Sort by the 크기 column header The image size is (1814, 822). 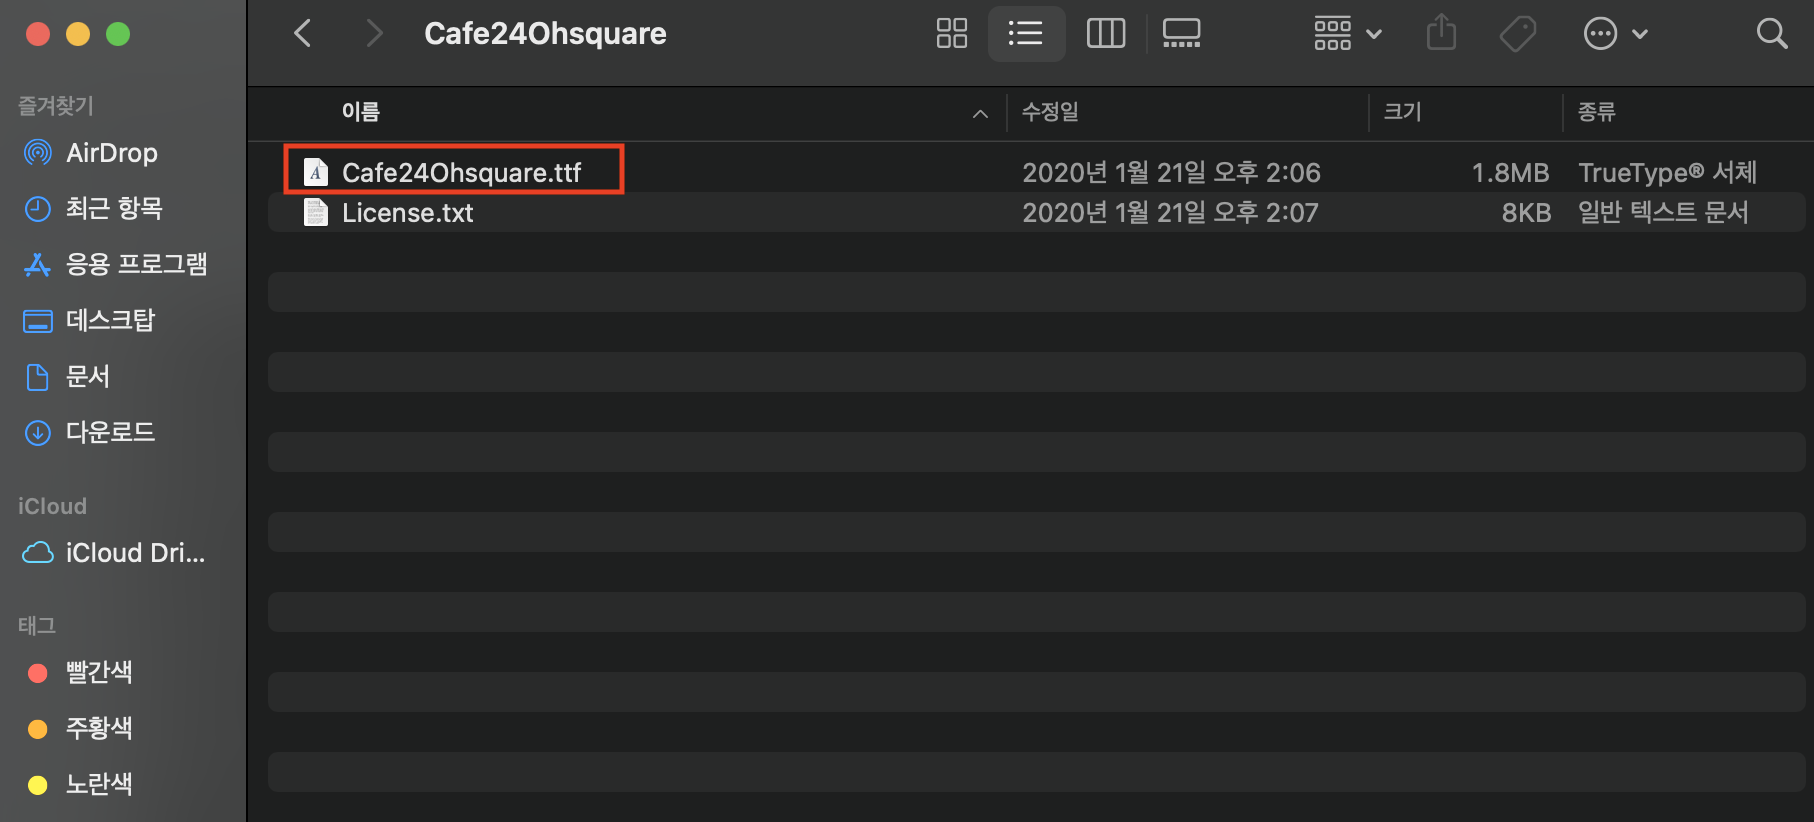(1402, 112)
